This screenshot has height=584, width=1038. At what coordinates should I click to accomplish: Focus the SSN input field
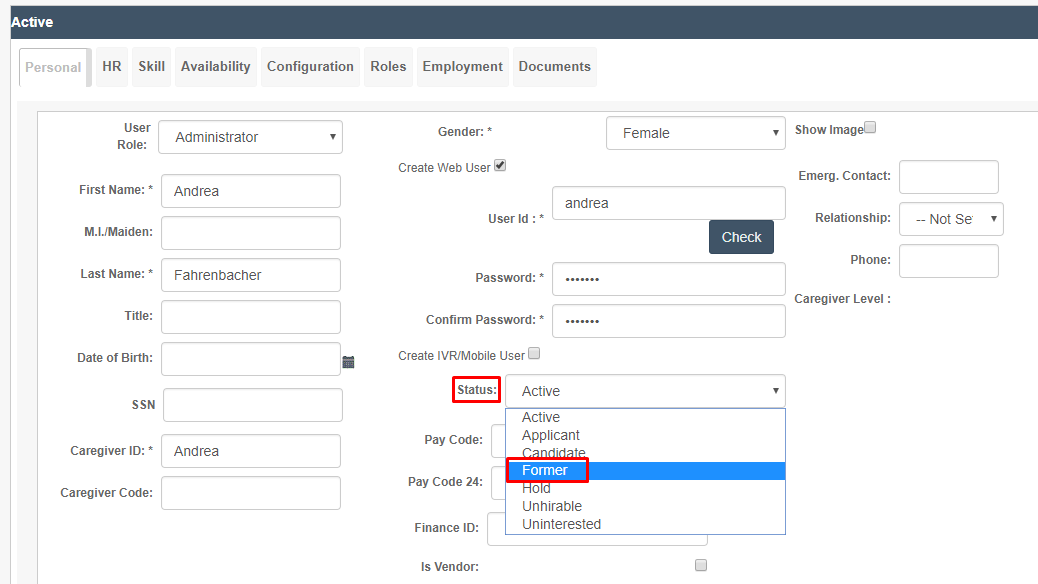pyautogui.click(x=253, y=405)
